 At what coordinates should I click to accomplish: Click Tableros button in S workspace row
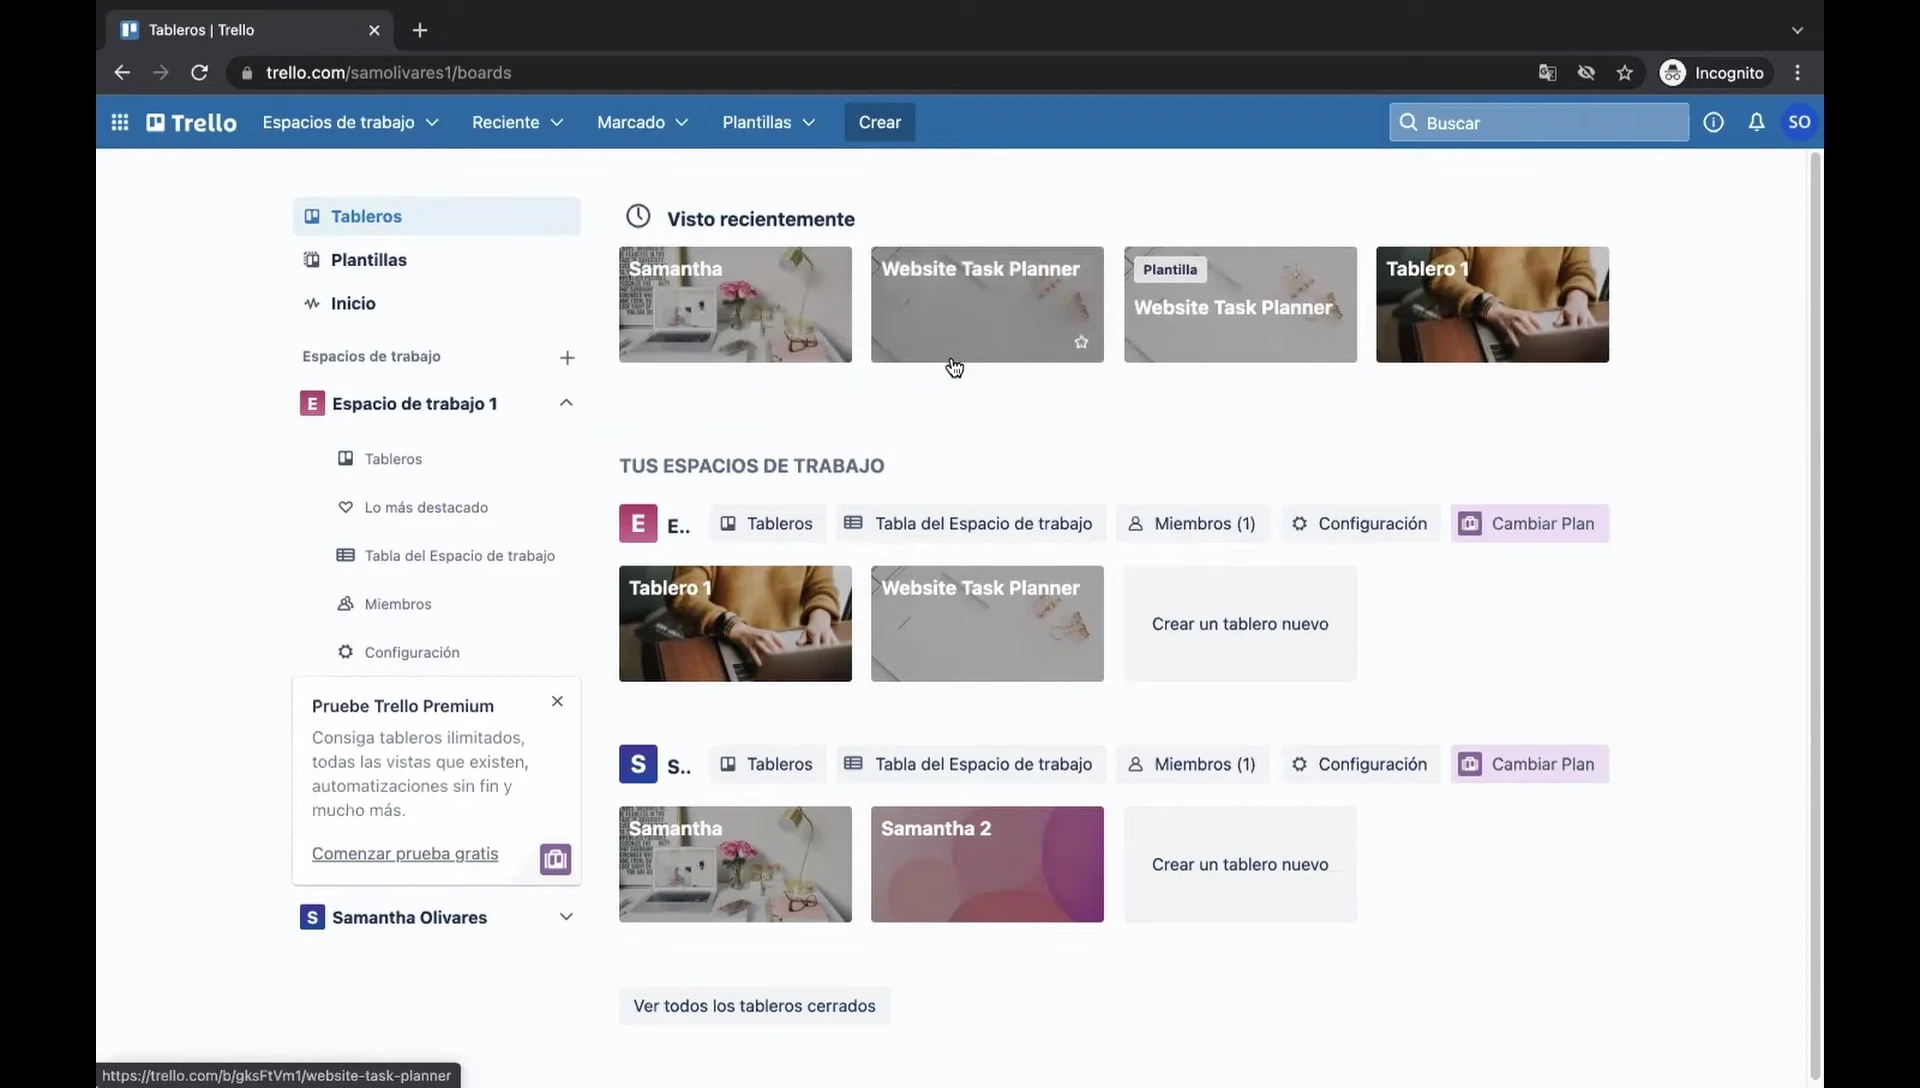(767, 764)
